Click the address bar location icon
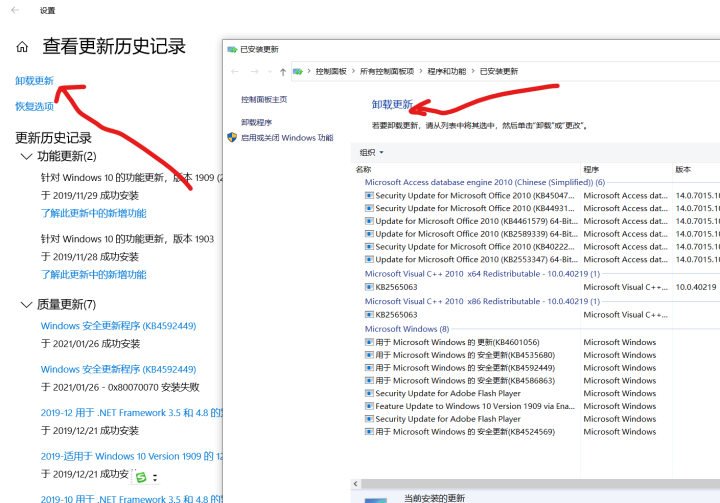 point(298,71)
